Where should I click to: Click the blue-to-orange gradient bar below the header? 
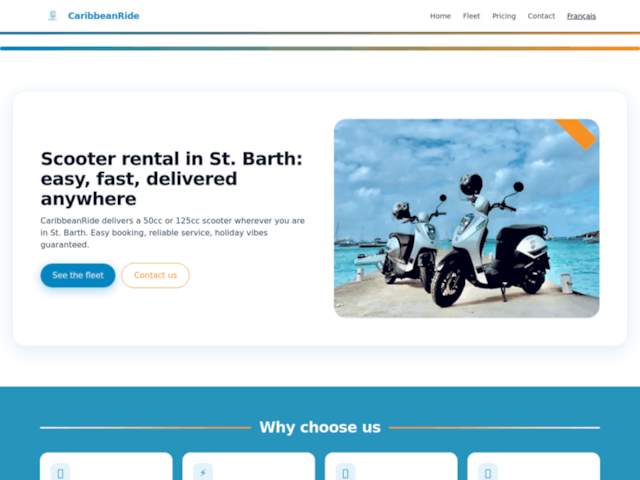[x=320, y=49]
